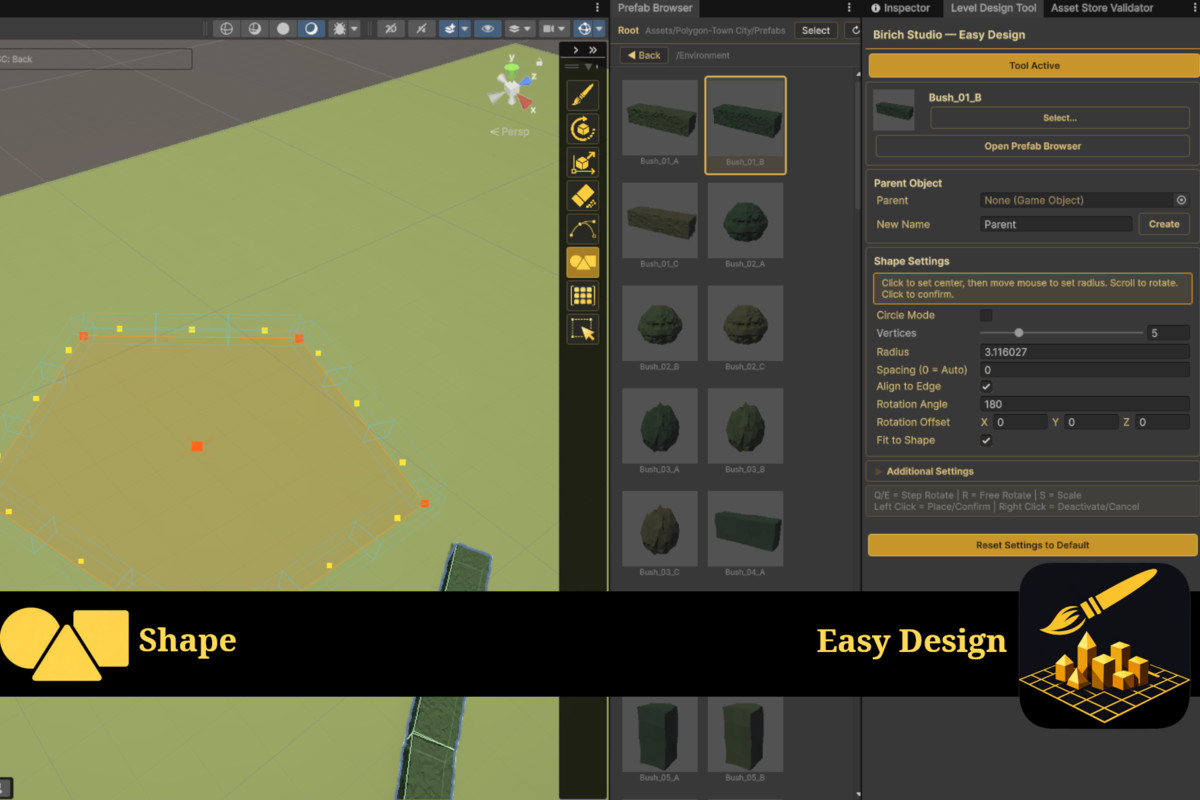Toggle scene visibility eye icon
This screenshot has height=800, width=1200.
click(x=487, y=29)
